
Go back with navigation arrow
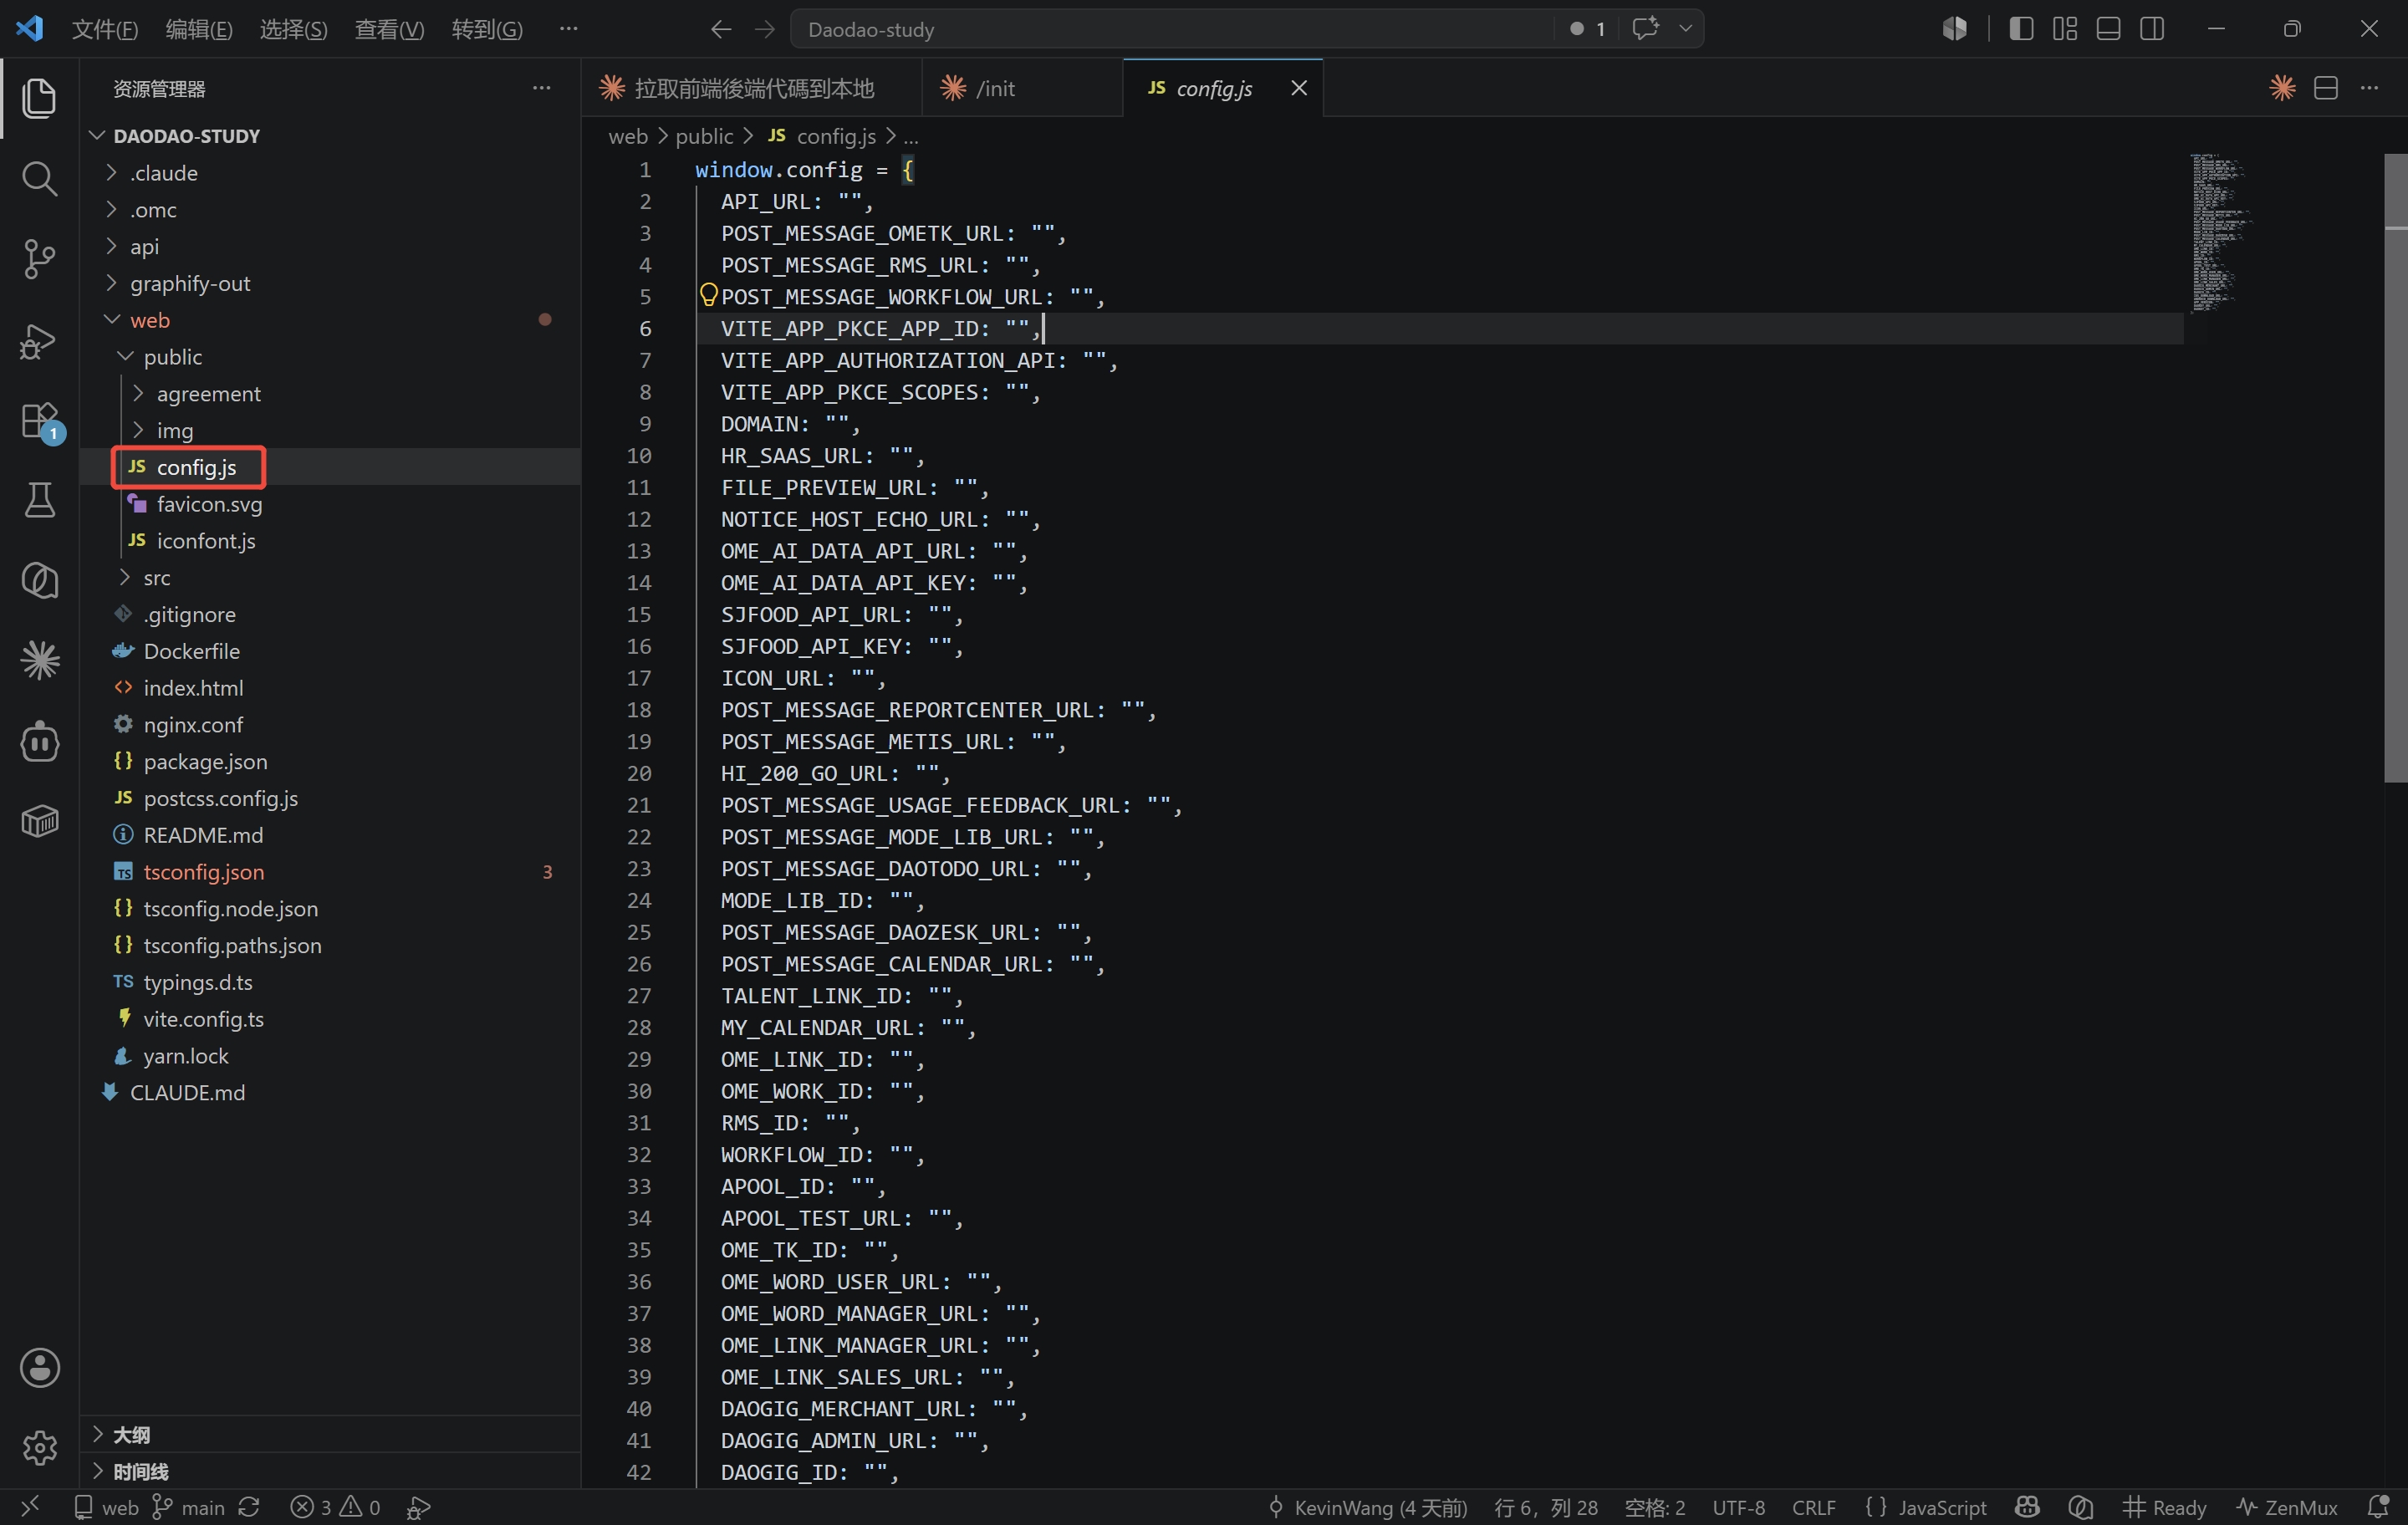click(x=720, y=29)
